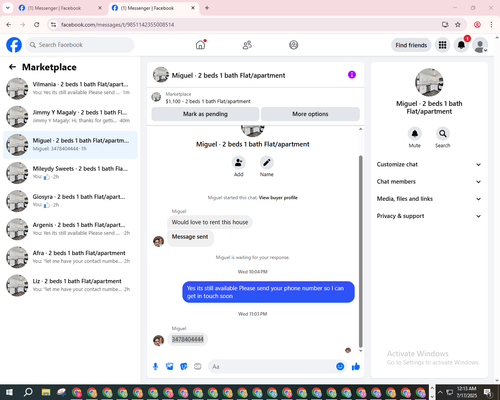Viewport: 500px width, 400px height.
Task: Choose a sticker icon
Action: (184, 367)
